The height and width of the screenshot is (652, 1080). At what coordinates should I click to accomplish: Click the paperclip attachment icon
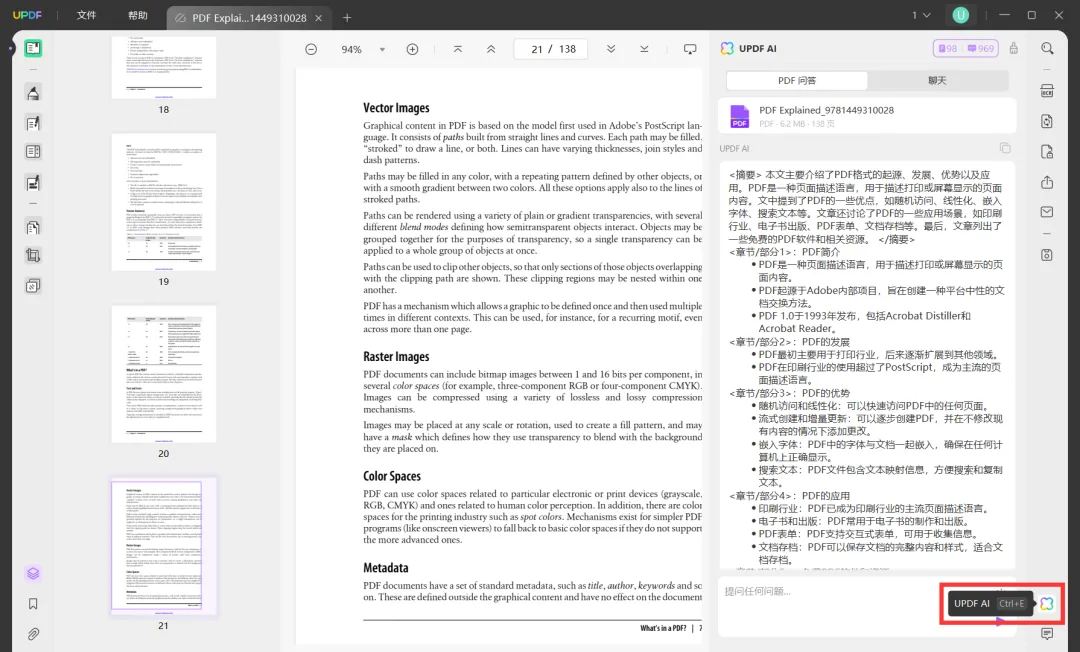click(x=33, y=633)
